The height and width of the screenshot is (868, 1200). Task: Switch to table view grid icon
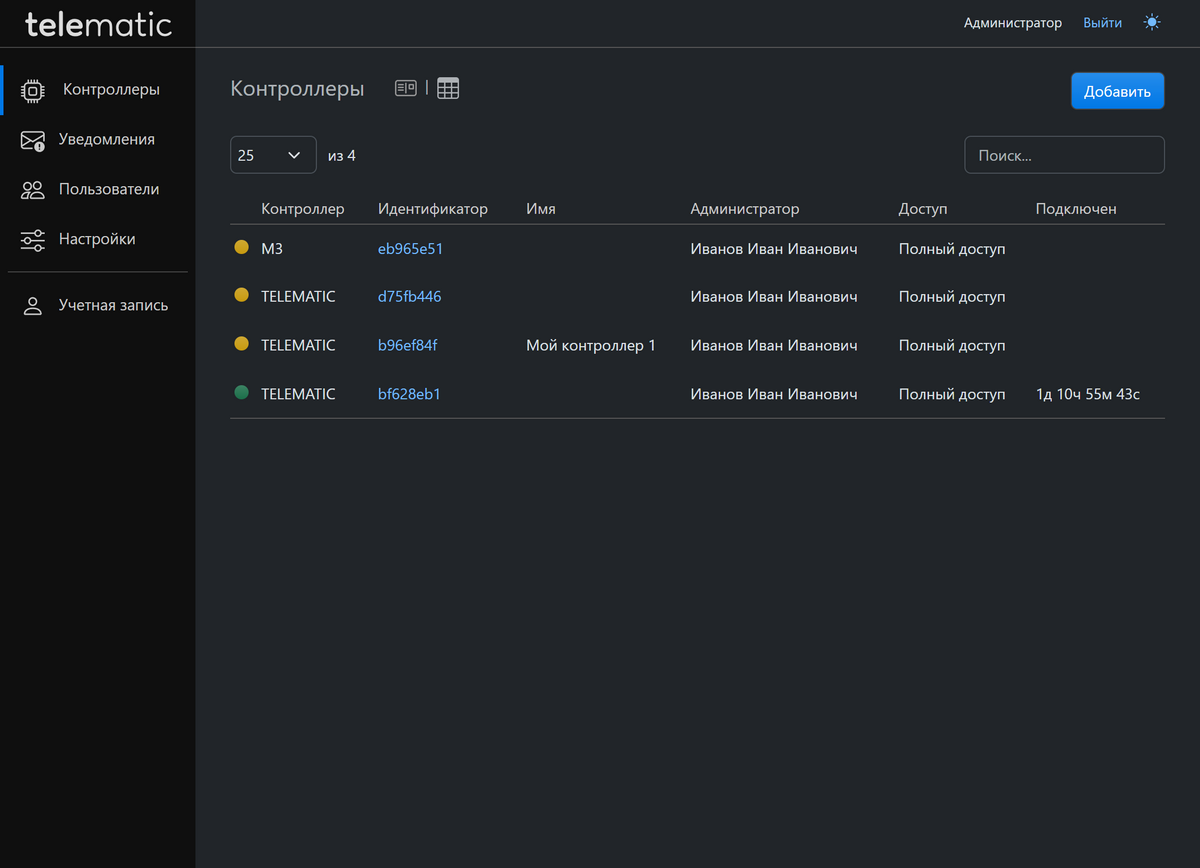[x=448, y=88]
